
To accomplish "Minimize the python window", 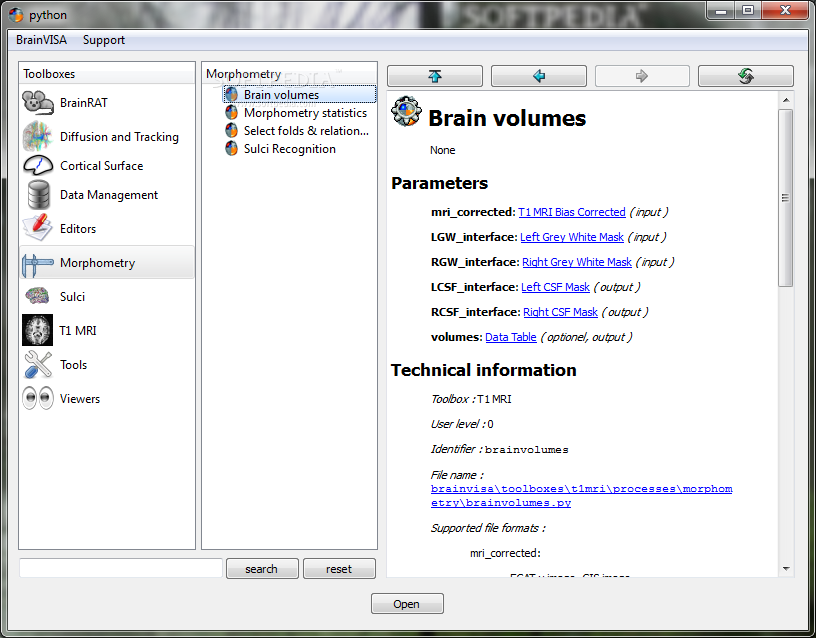I will (x=721, y=10).
